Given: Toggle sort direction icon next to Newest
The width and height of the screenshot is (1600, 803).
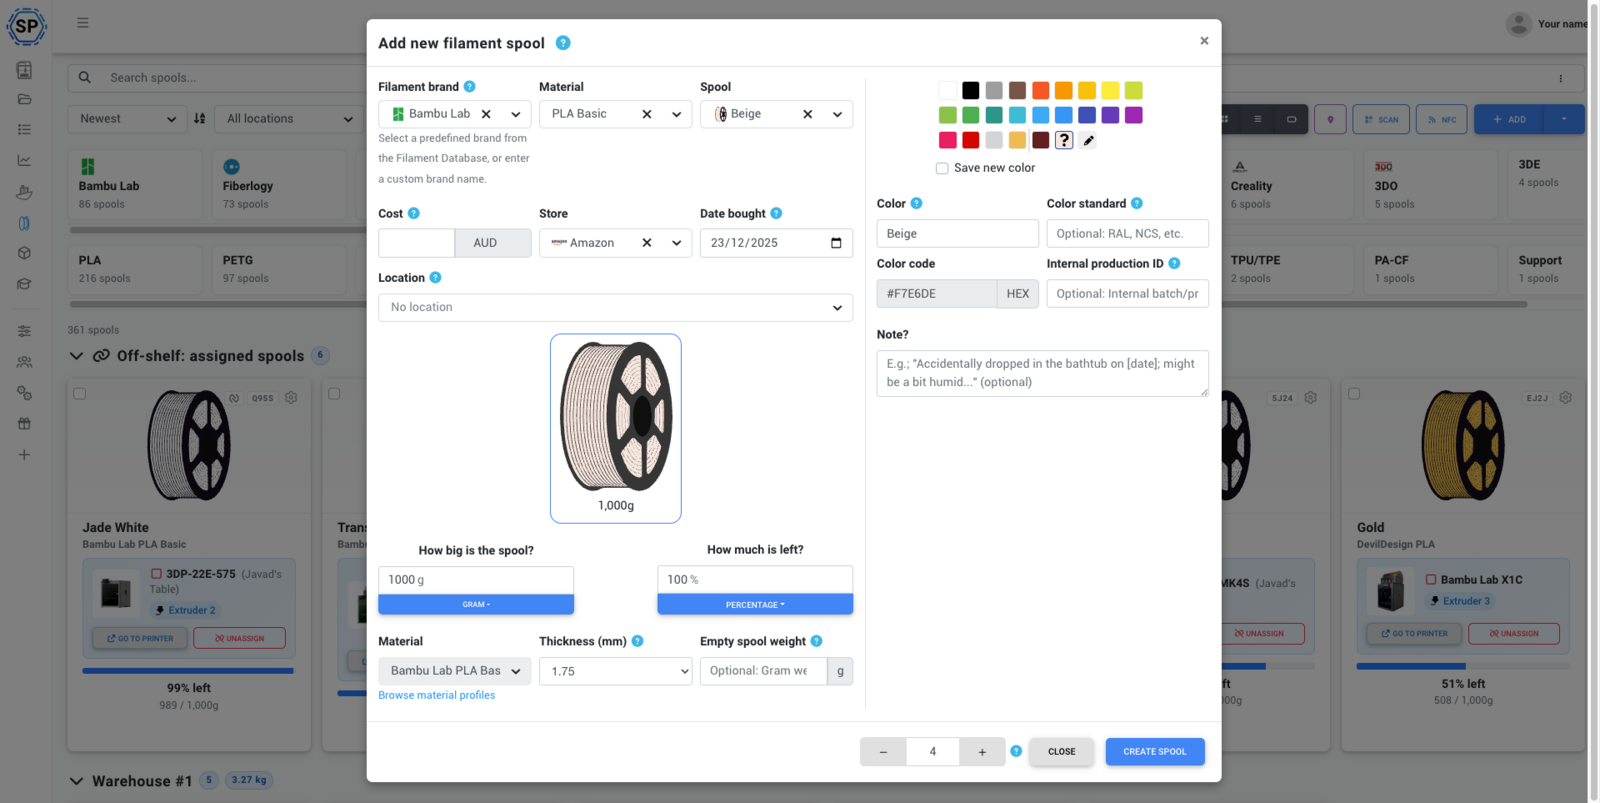Looking at the screenshot, I should (199, 118).
